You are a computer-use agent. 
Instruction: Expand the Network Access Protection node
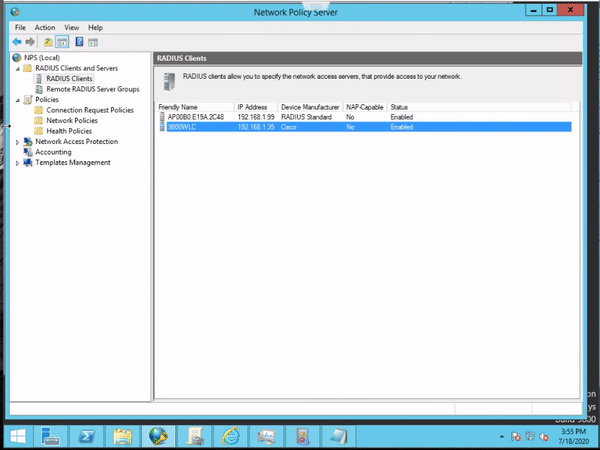(16, 142)
